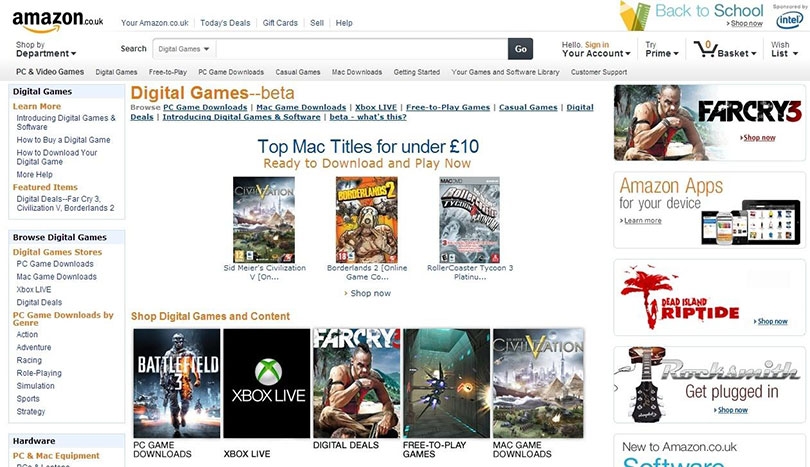
Task: Click the Go search button
Action: click(520, 49)
